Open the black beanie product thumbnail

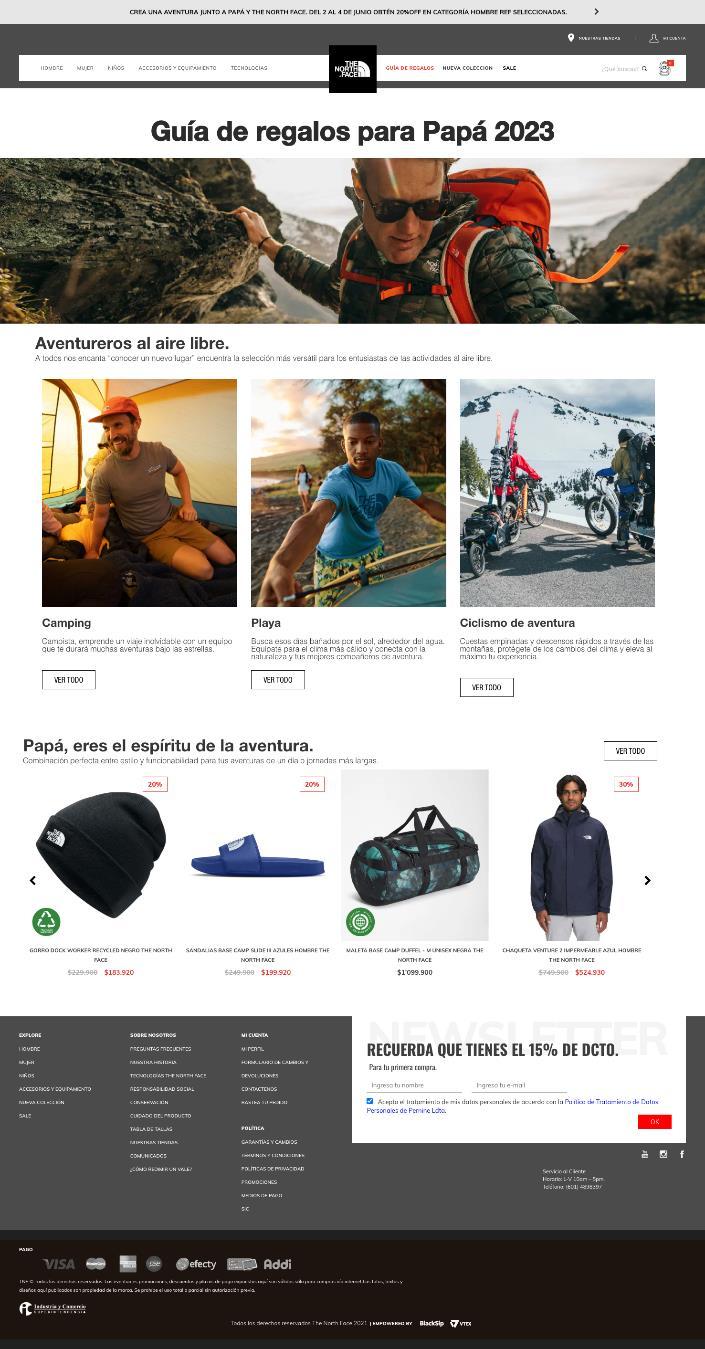[x=100, y=856]
